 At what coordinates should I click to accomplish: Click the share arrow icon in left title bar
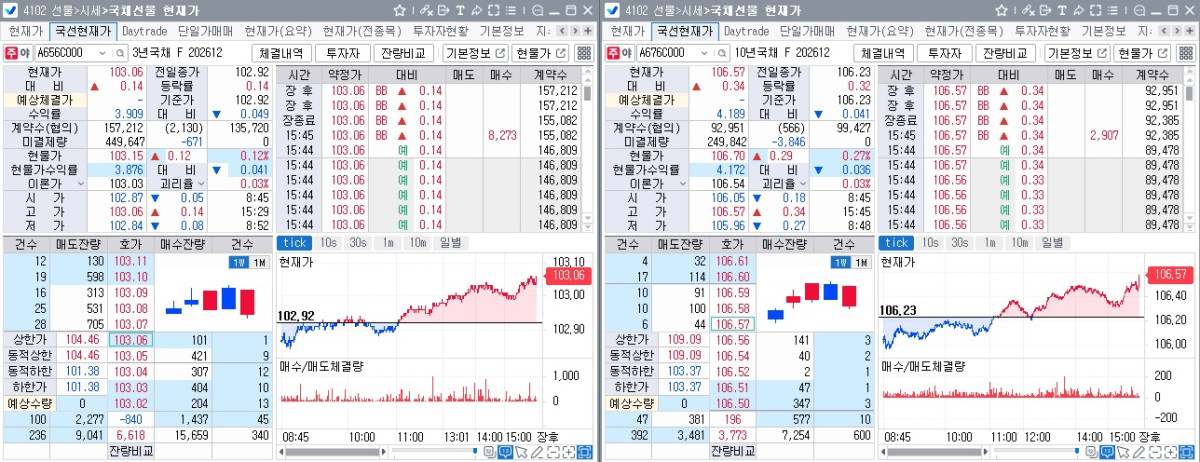click(477, 10)
